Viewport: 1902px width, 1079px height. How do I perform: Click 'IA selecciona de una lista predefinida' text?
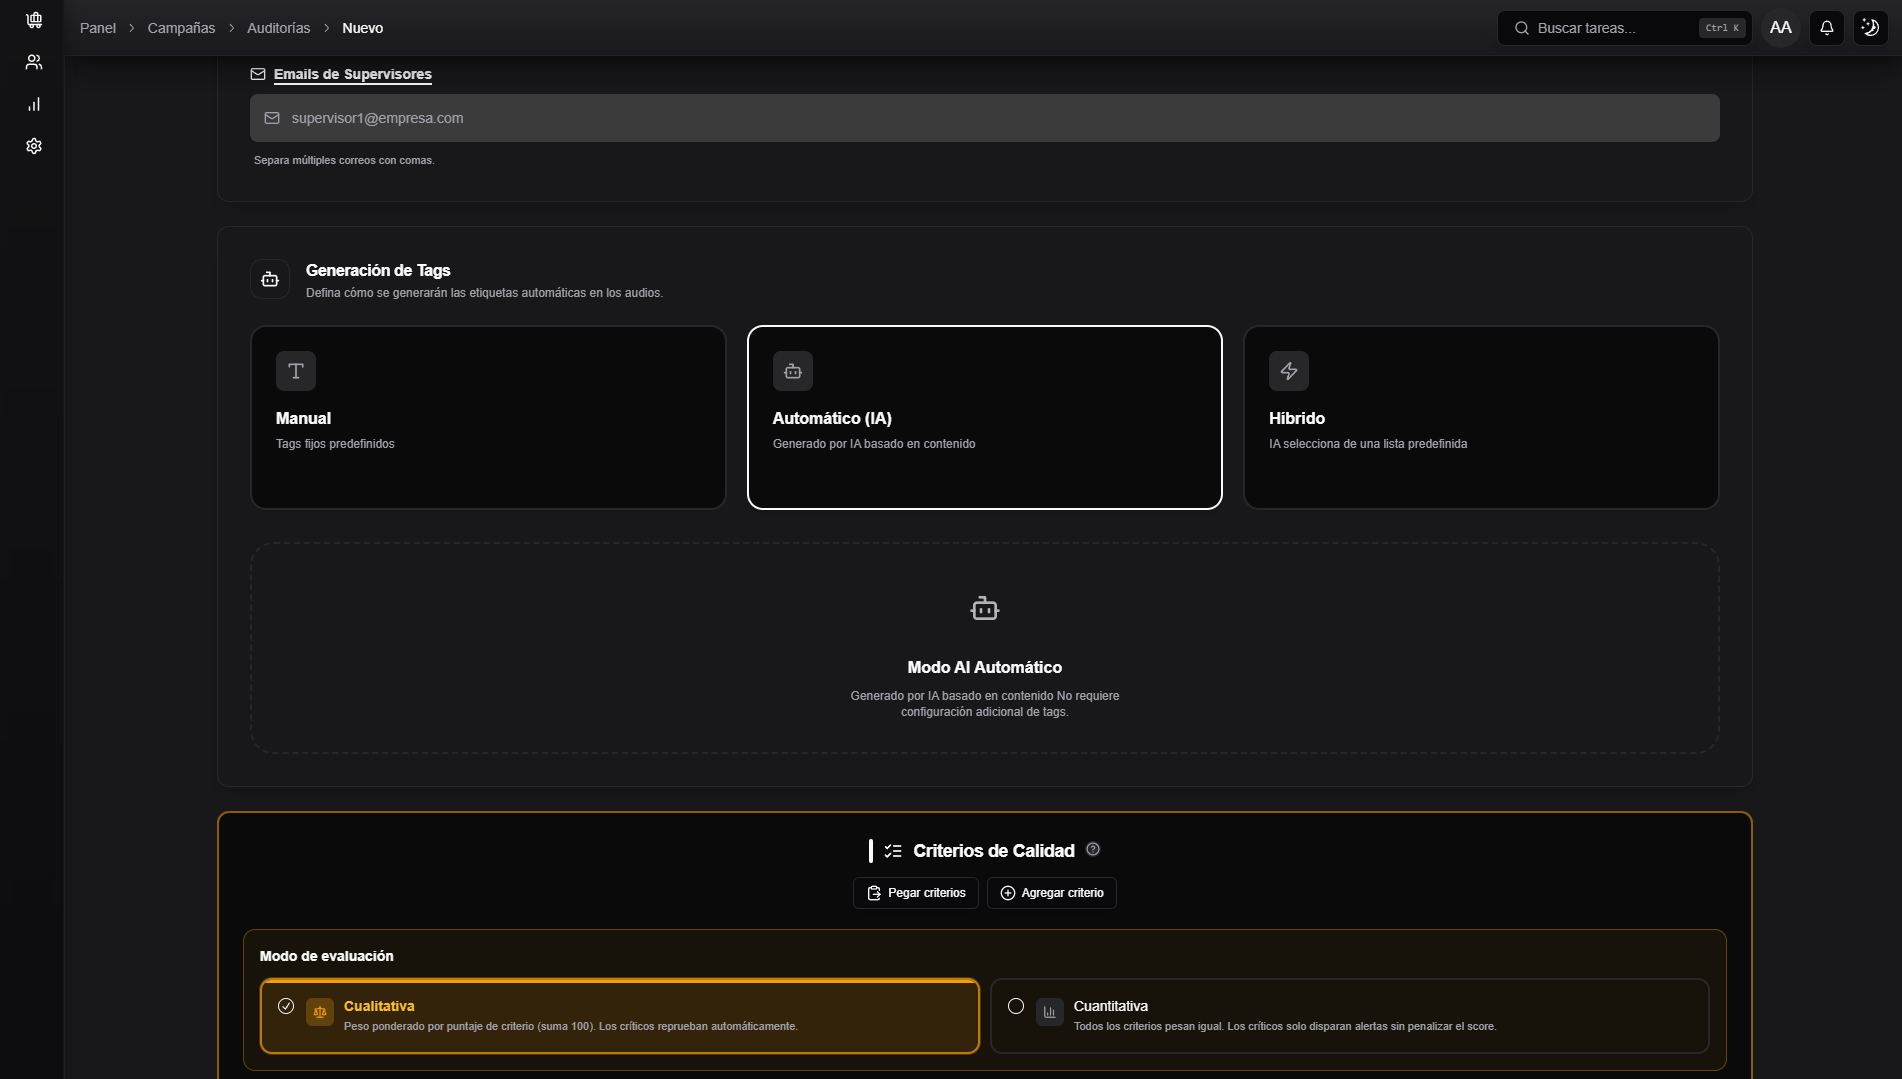[1368, 444]
